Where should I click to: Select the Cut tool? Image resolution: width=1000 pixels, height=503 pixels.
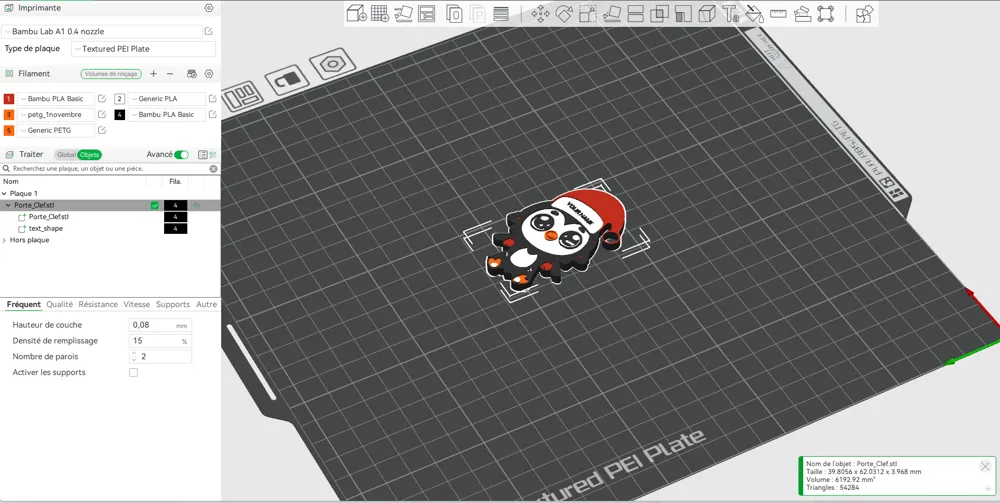point(636,13)
